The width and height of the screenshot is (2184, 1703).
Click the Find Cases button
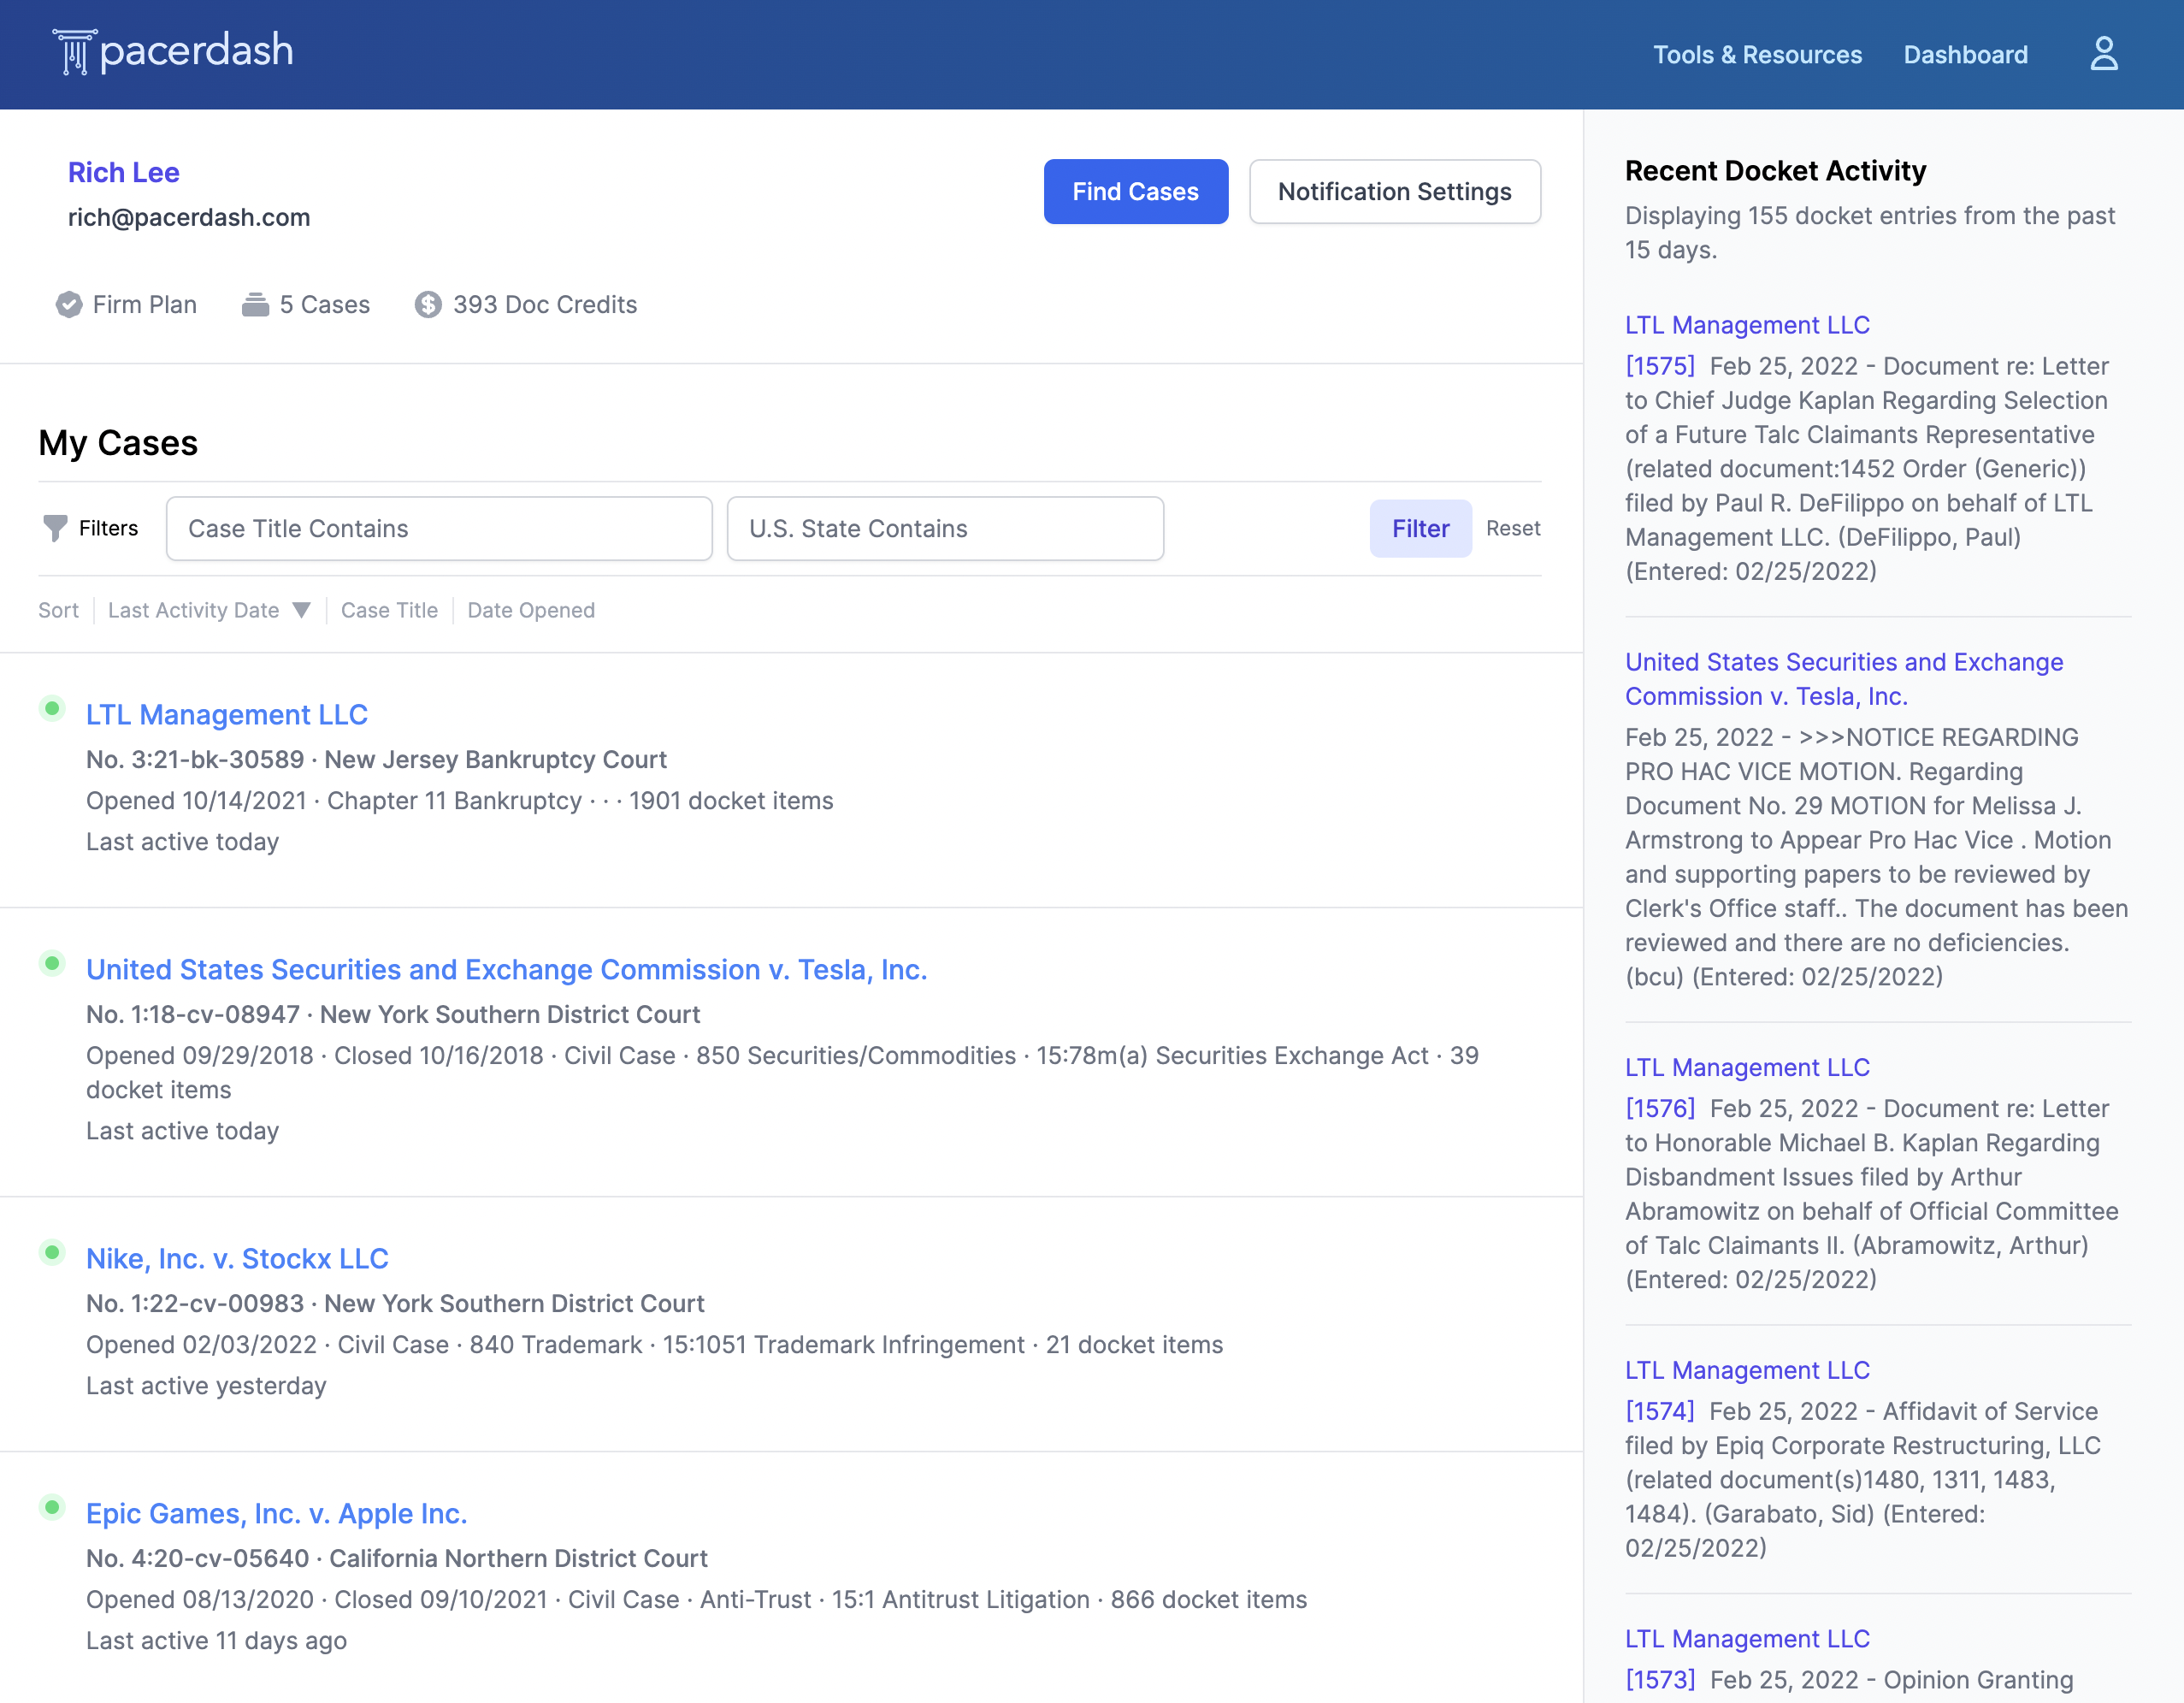click(1136, 192)
